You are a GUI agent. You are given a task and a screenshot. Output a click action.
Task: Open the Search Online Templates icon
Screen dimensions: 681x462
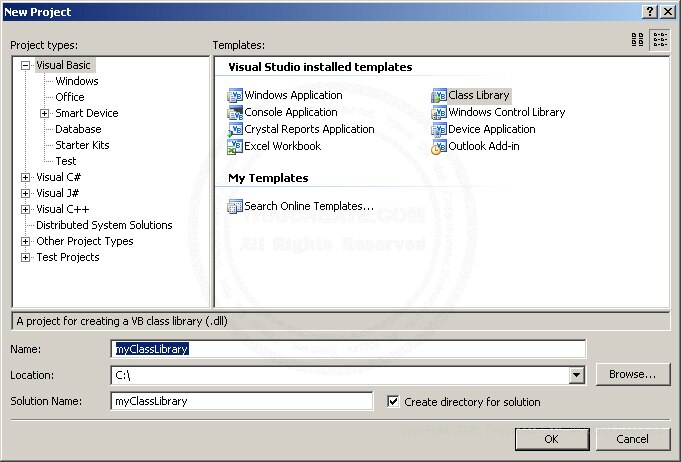(x=235, y=206)
